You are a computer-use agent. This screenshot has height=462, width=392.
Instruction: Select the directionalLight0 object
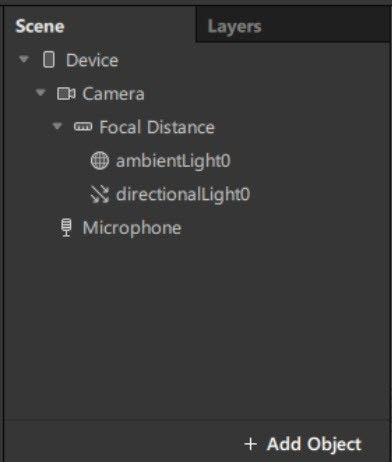183,194
